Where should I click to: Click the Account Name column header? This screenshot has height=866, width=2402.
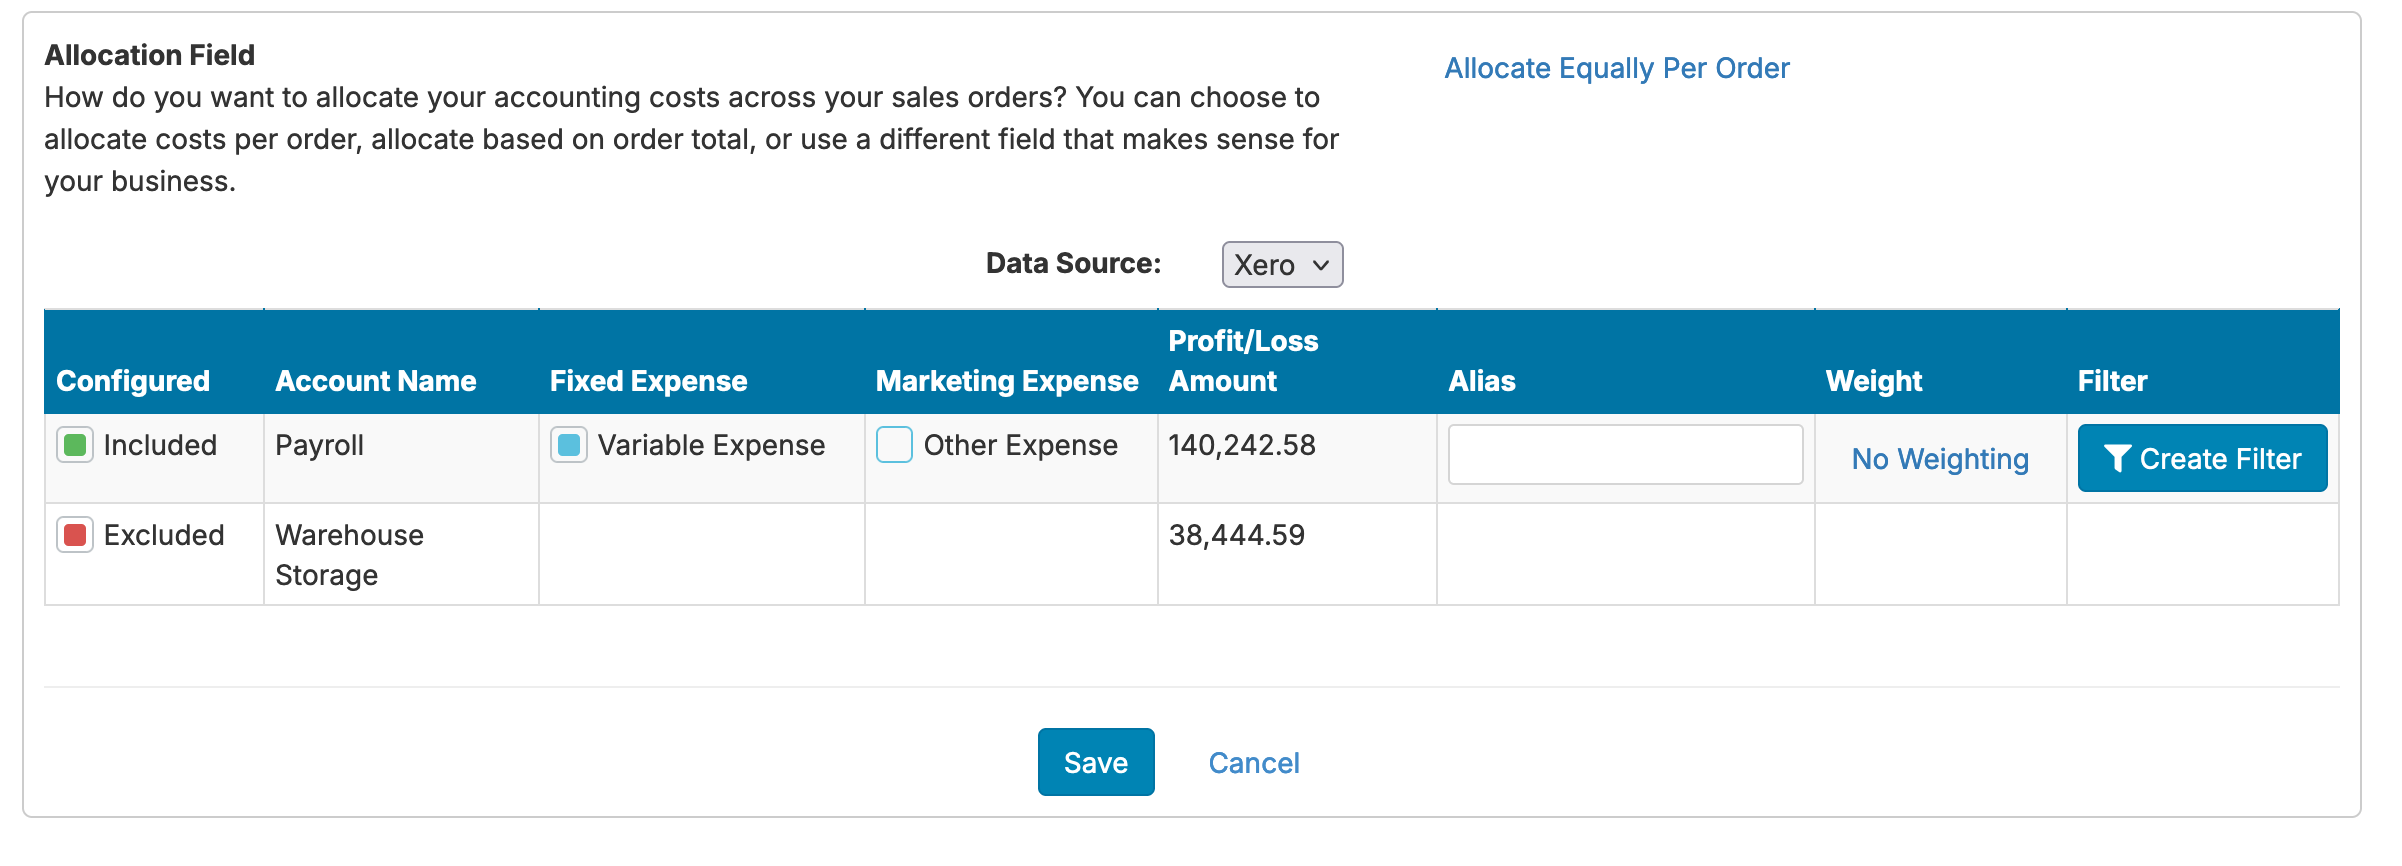(x=375, y=381)
